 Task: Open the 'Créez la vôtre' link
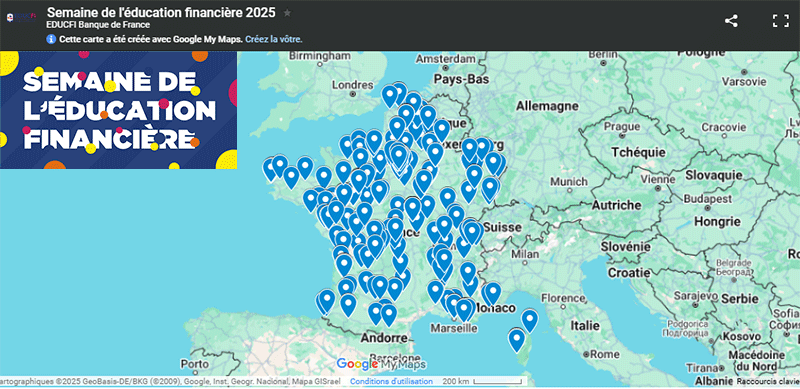274,39
